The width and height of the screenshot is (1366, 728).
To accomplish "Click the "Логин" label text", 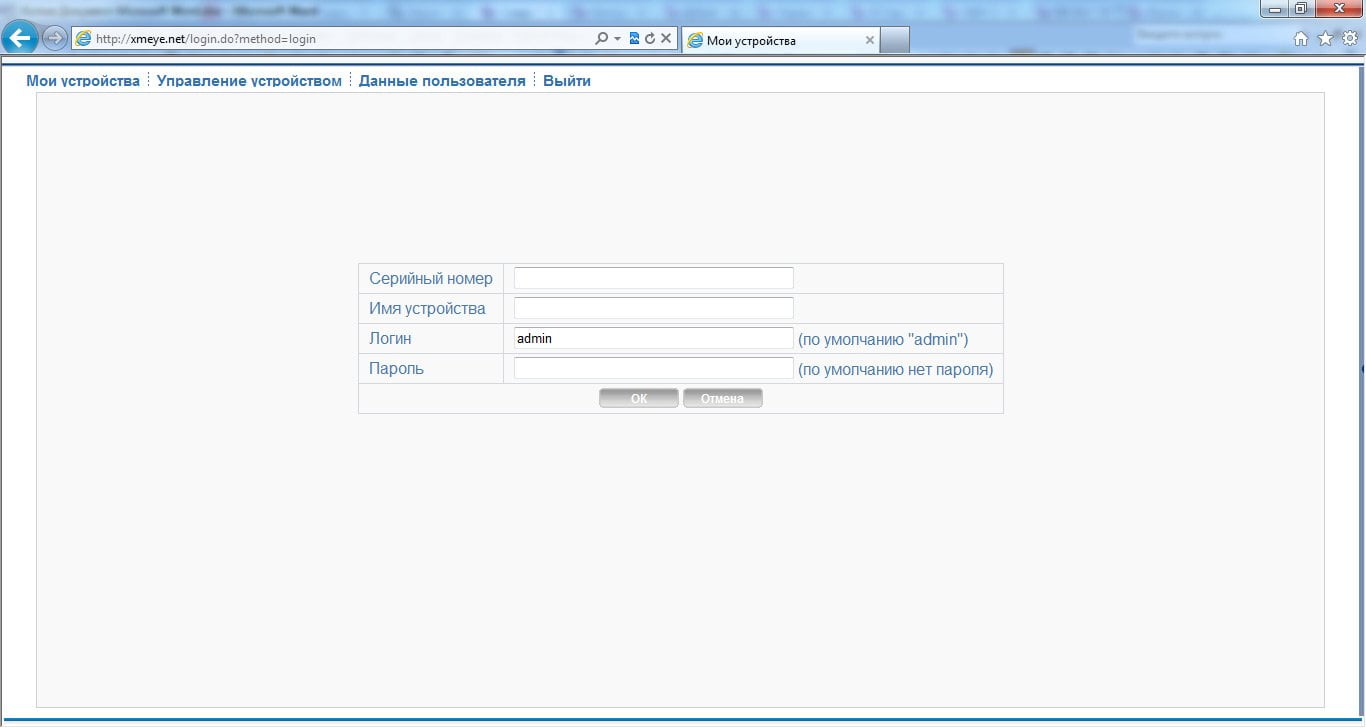I will pos(390,338).
